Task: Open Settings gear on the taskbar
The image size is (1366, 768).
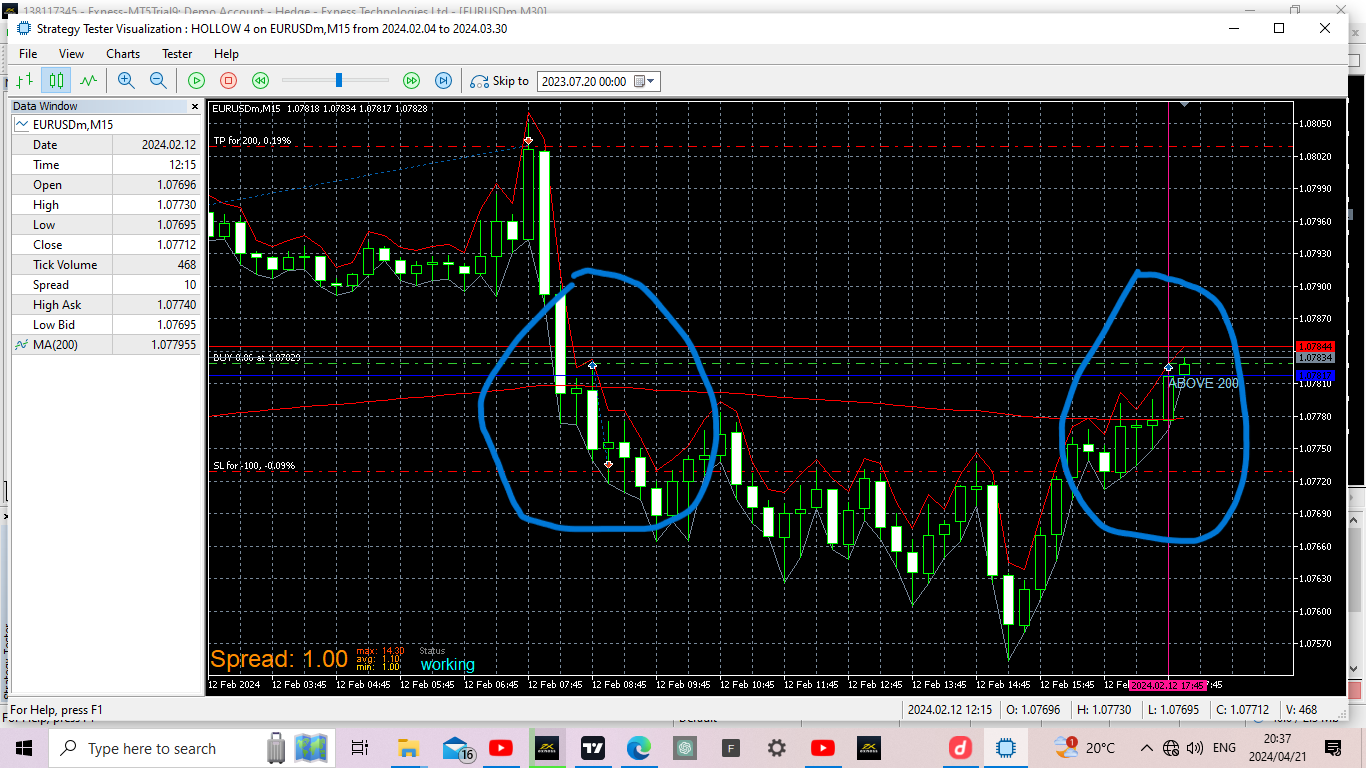Action: click(777, 748)
